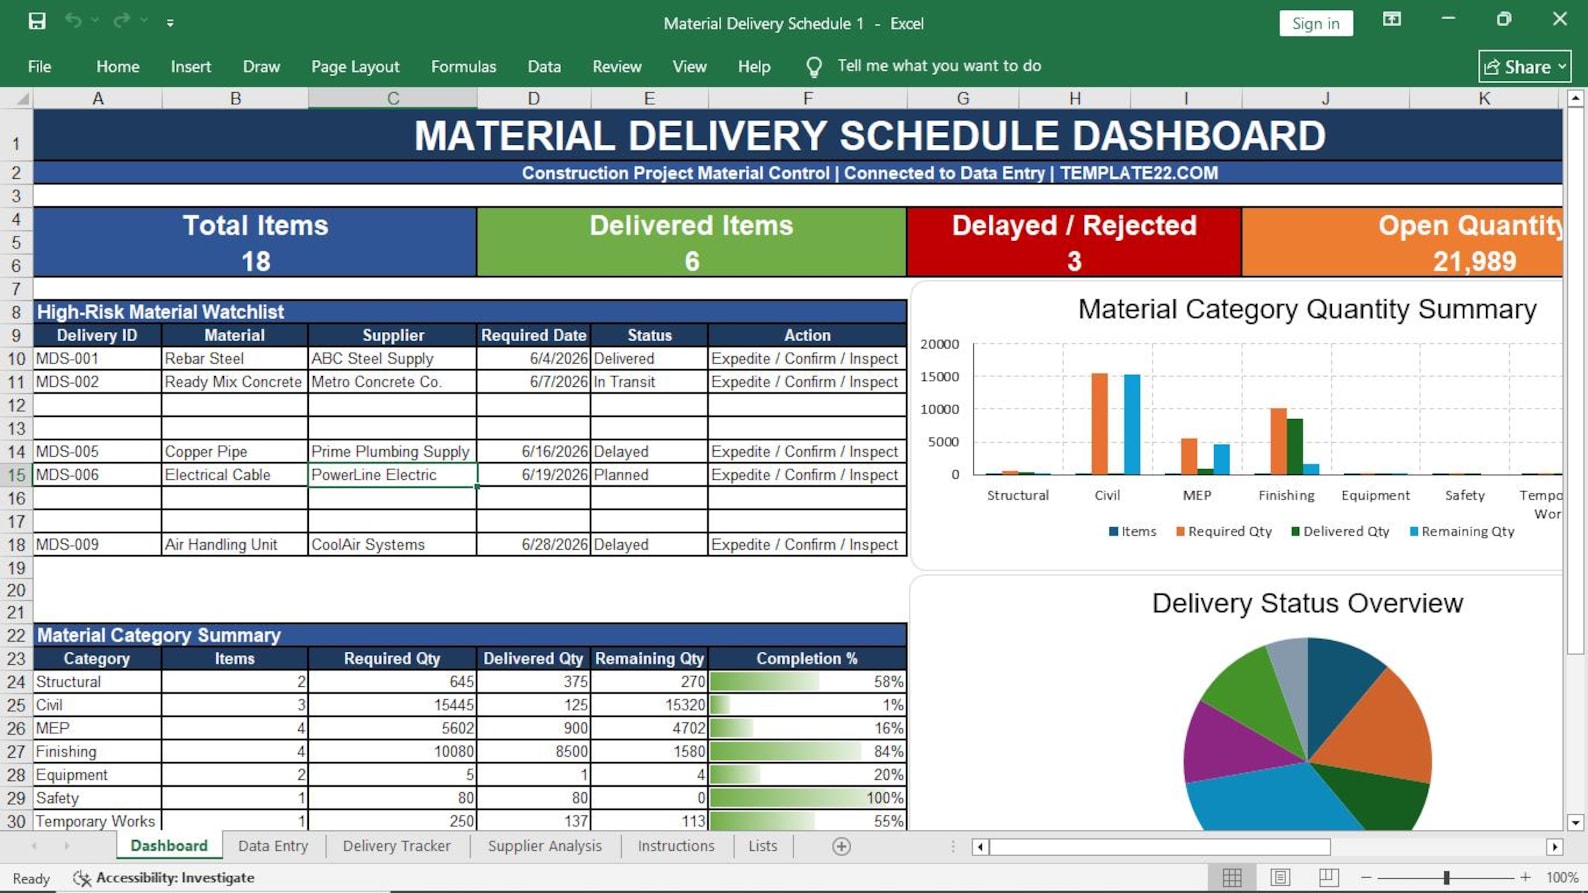Click the Tell me what you want to do box
The width and height of the screenshot is (1588, 893).
(939, 66)
